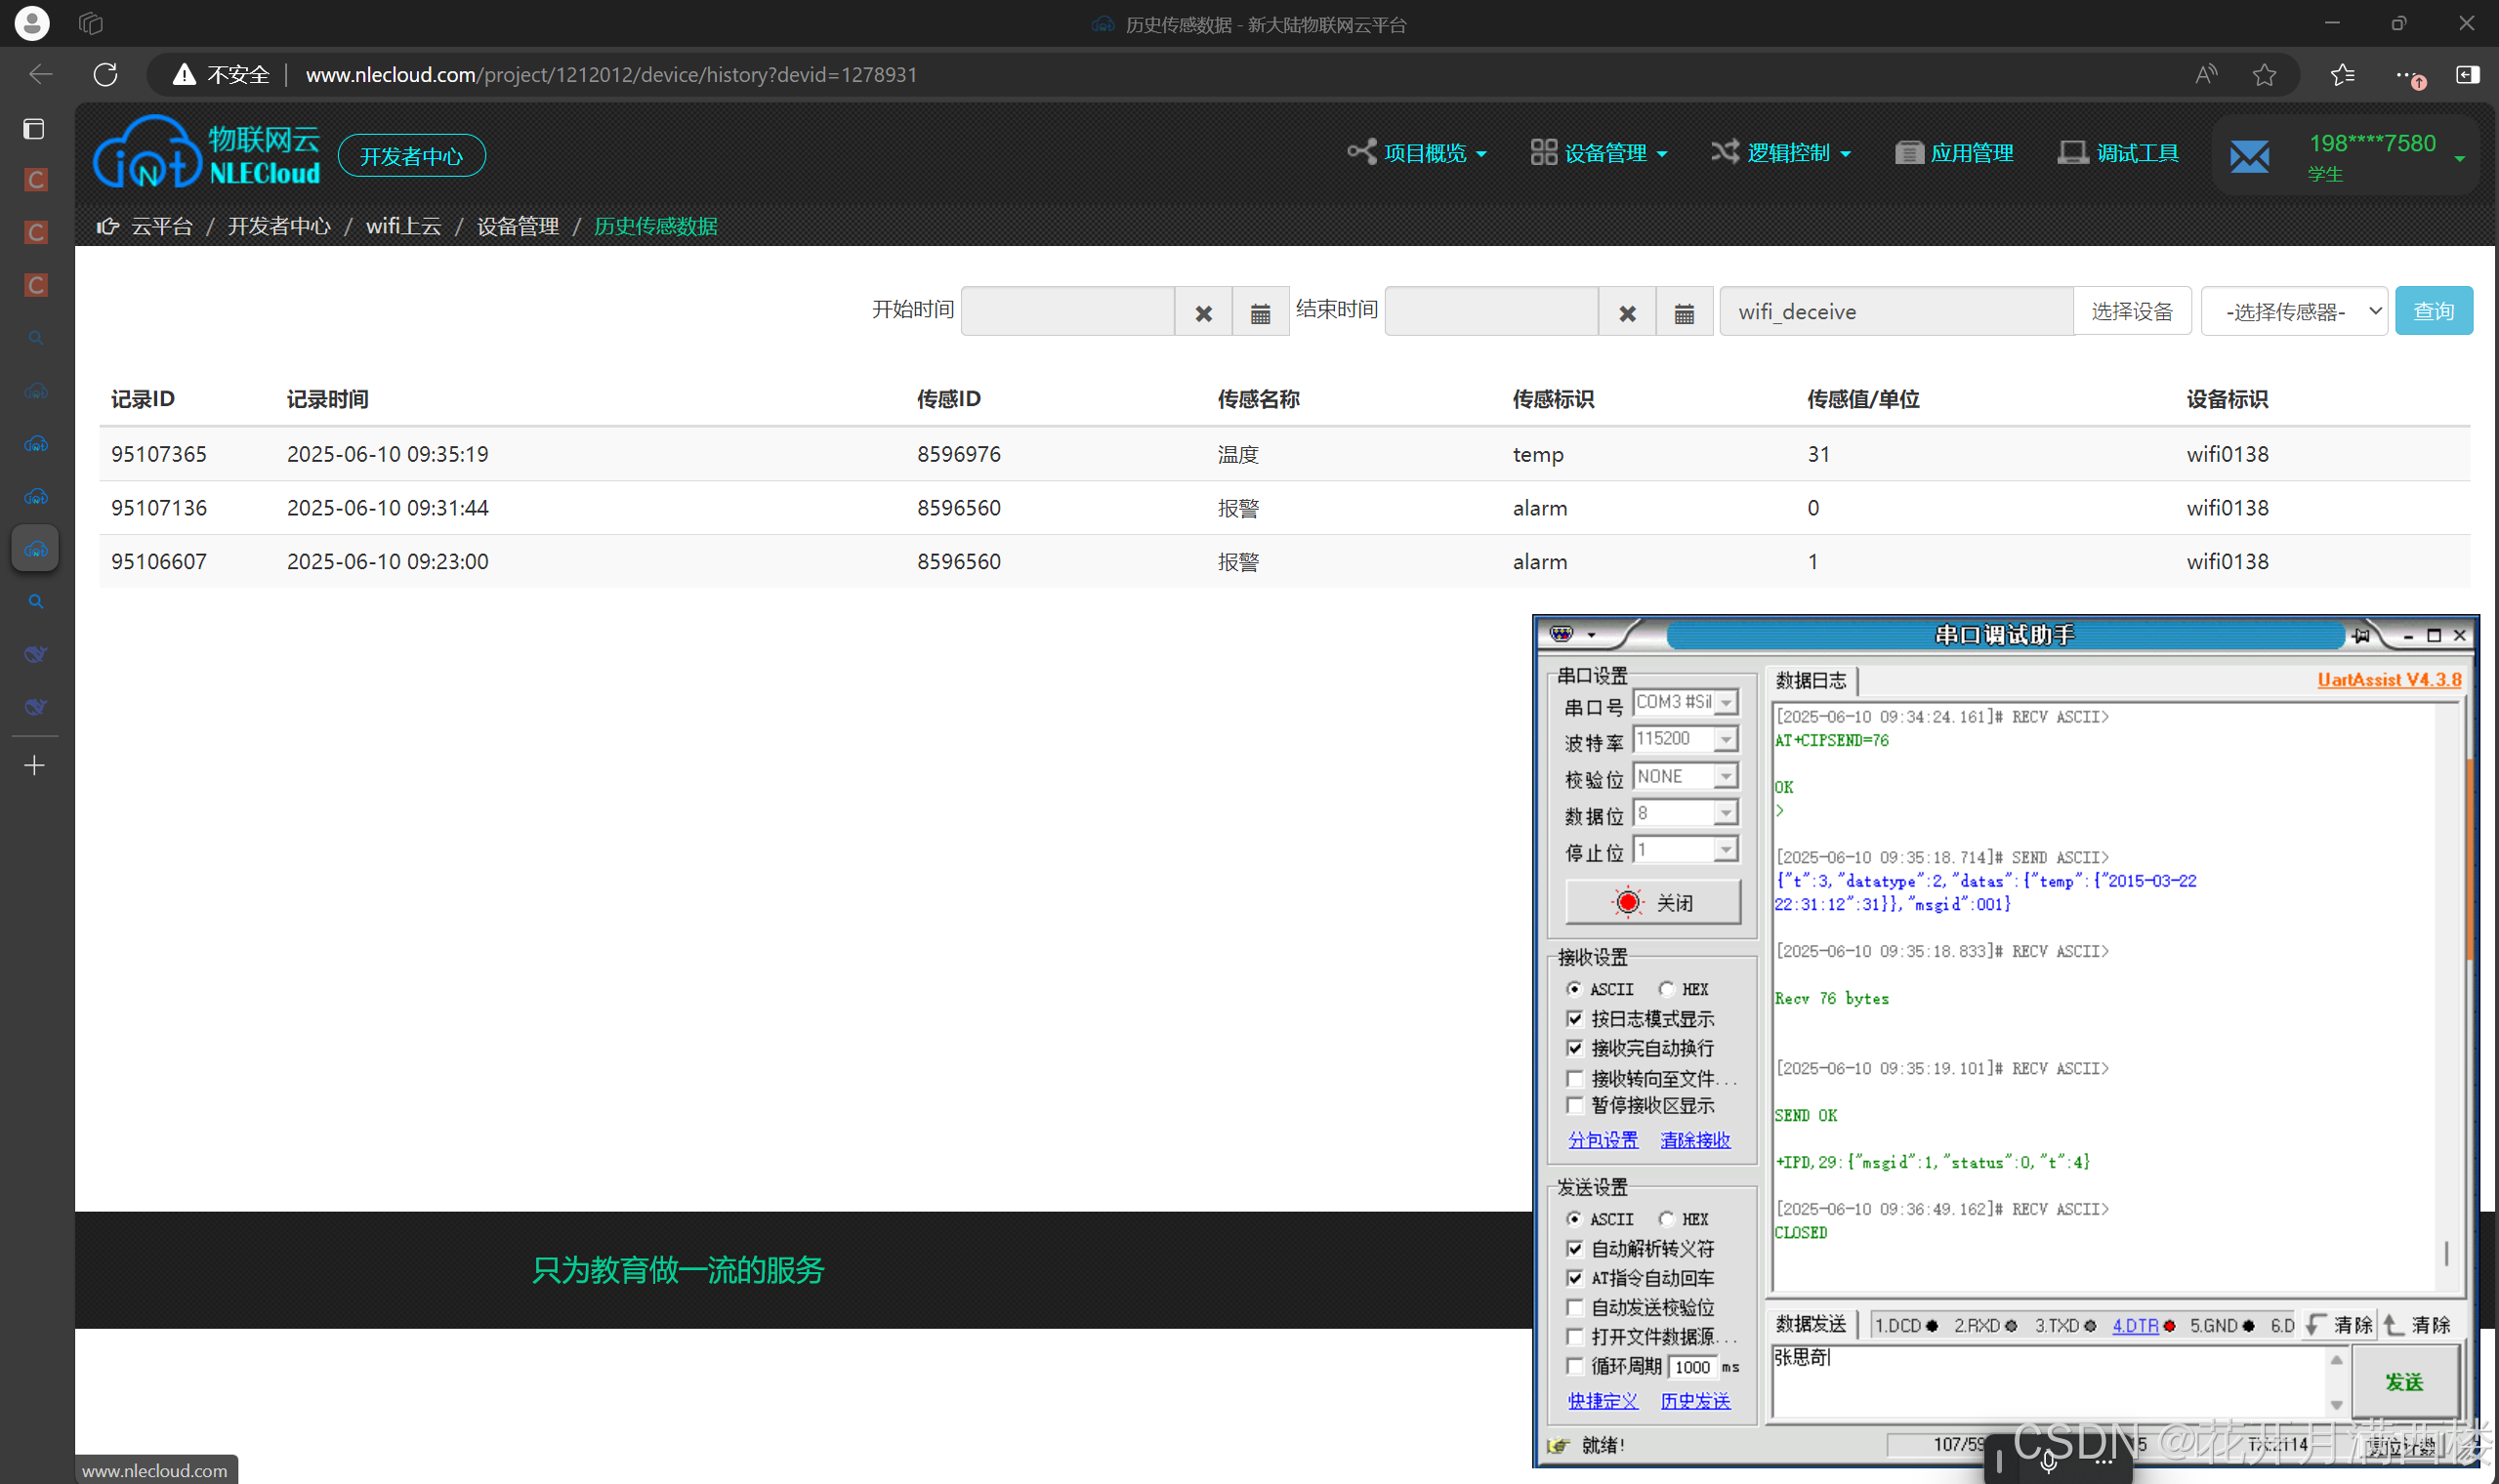Expand the 串口号 COM3 combo box
2499x1484 pixels.
(1726, 703)
